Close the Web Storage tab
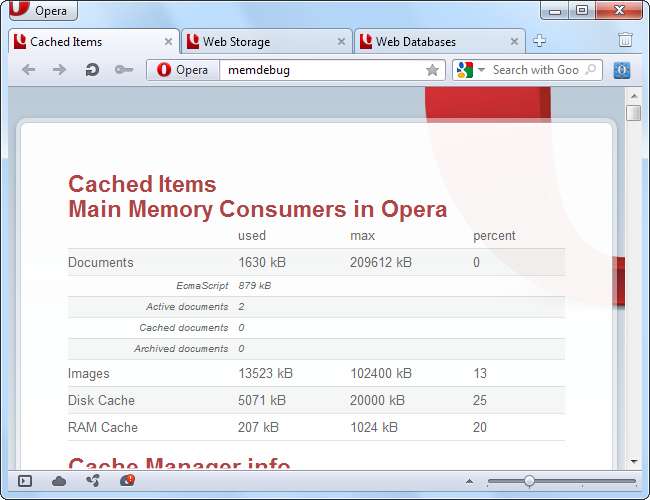Screen dimensions: 650x500 tap(341, 41)
